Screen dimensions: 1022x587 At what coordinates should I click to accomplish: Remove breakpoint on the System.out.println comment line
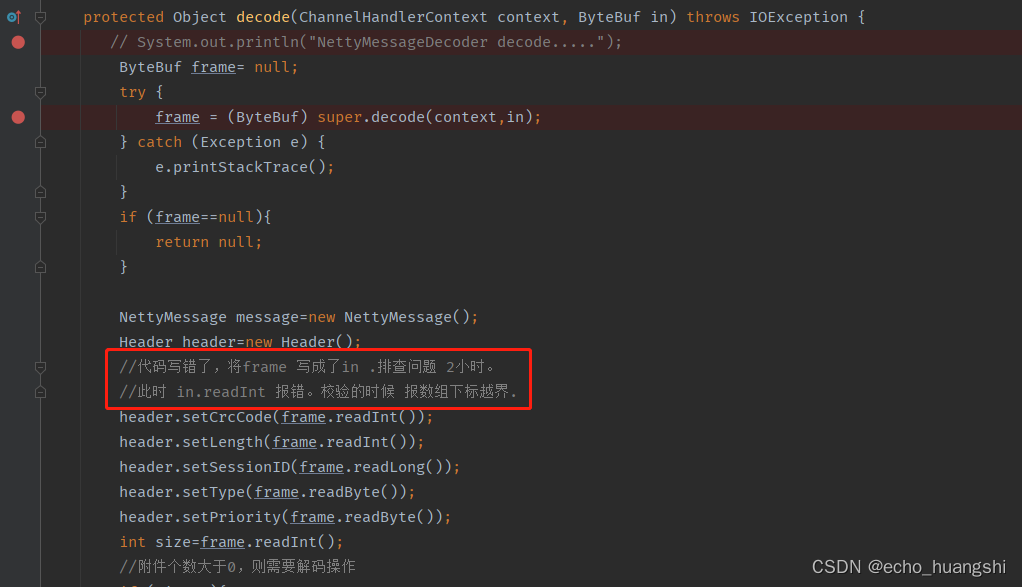click(18, 42)
